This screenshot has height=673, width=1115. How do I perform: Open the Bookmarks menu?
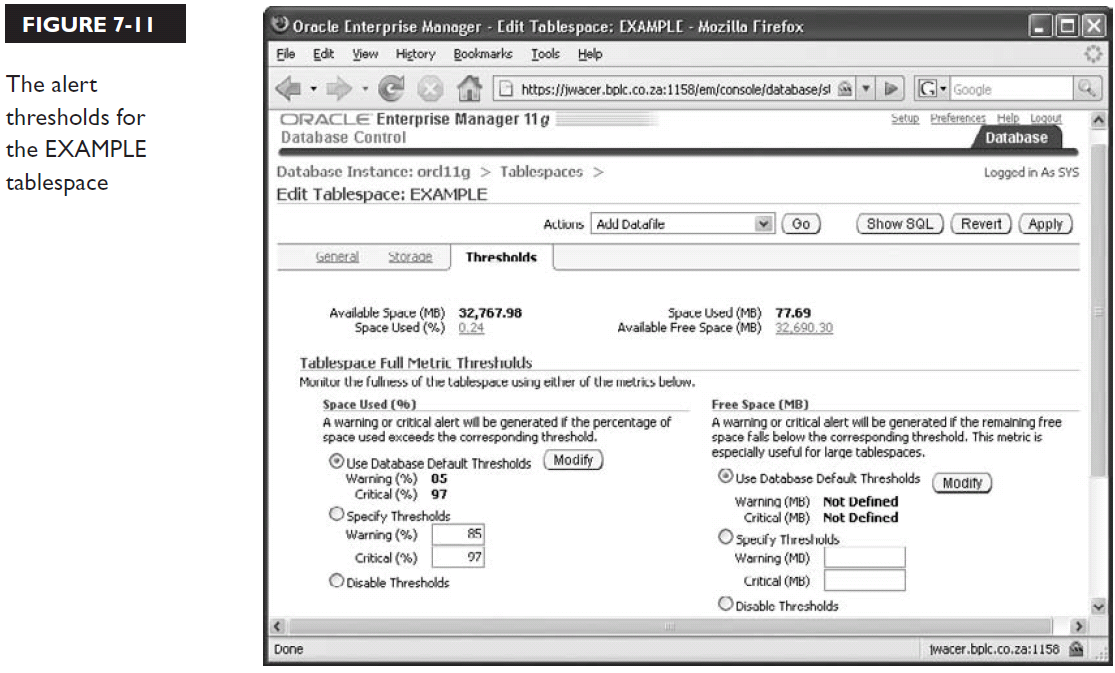click(x=482, y=54)
